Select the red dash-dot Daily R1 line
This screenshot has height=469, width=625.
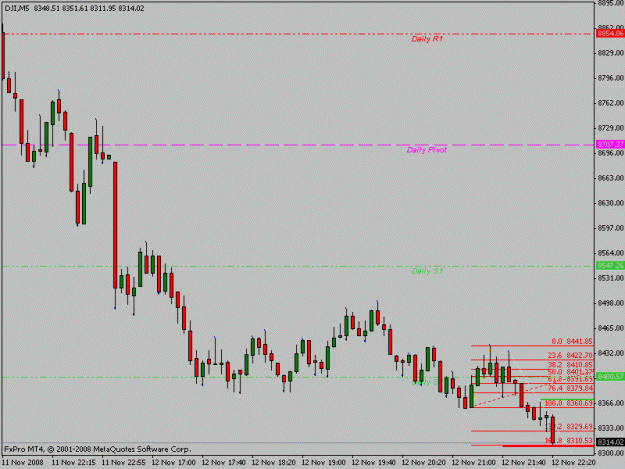coord(297,34)
